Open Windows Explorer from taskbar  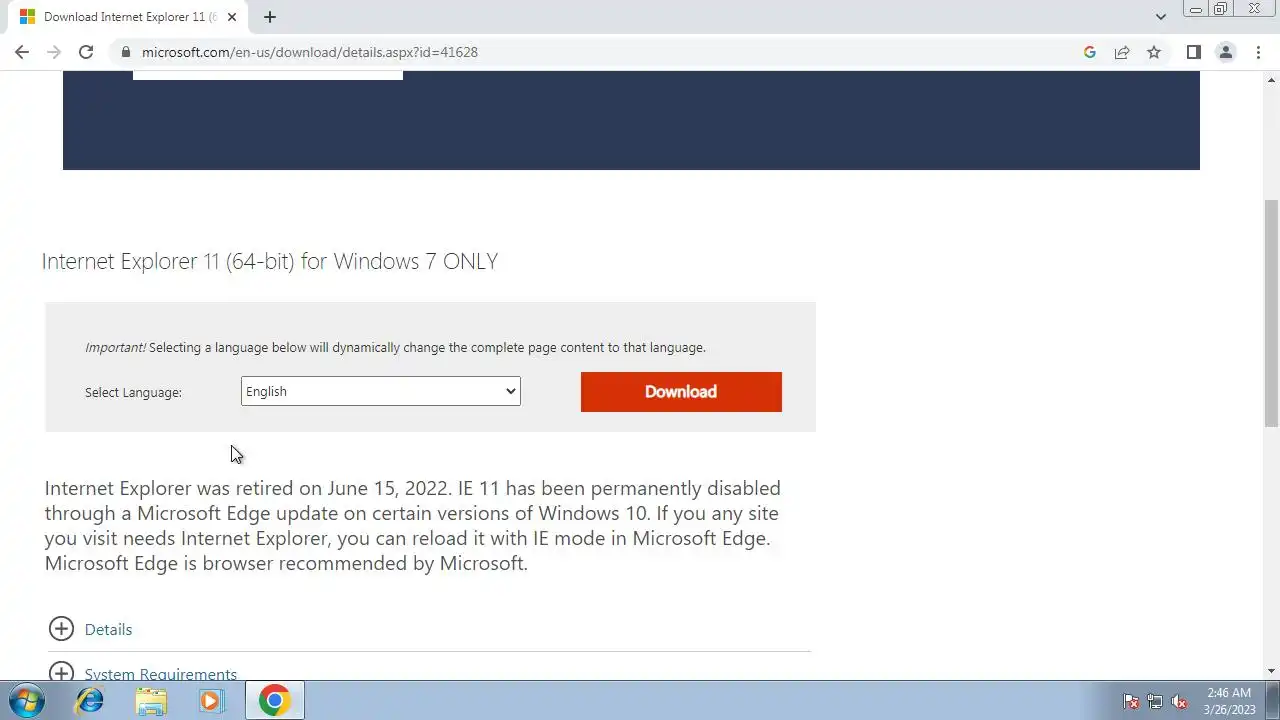pos(151,701)
